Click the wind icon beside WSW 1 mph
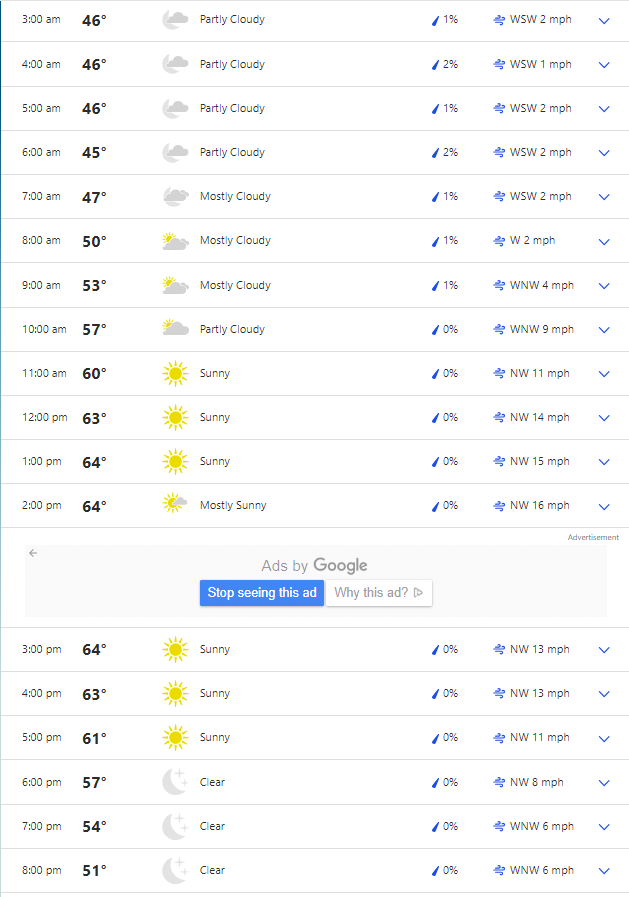Image resolution: width=629 pixels, height=897 pixels. (x=499, y=64)
